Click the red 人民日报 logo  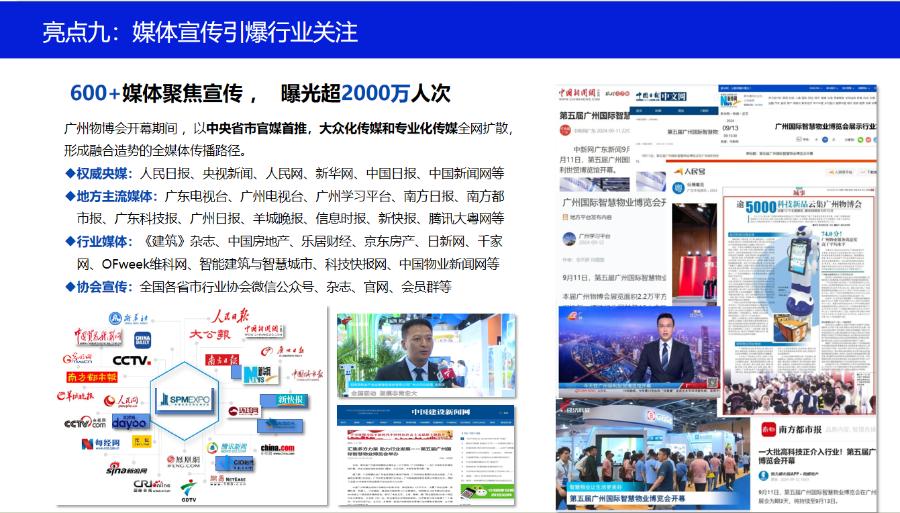click(x=230, y=316)
